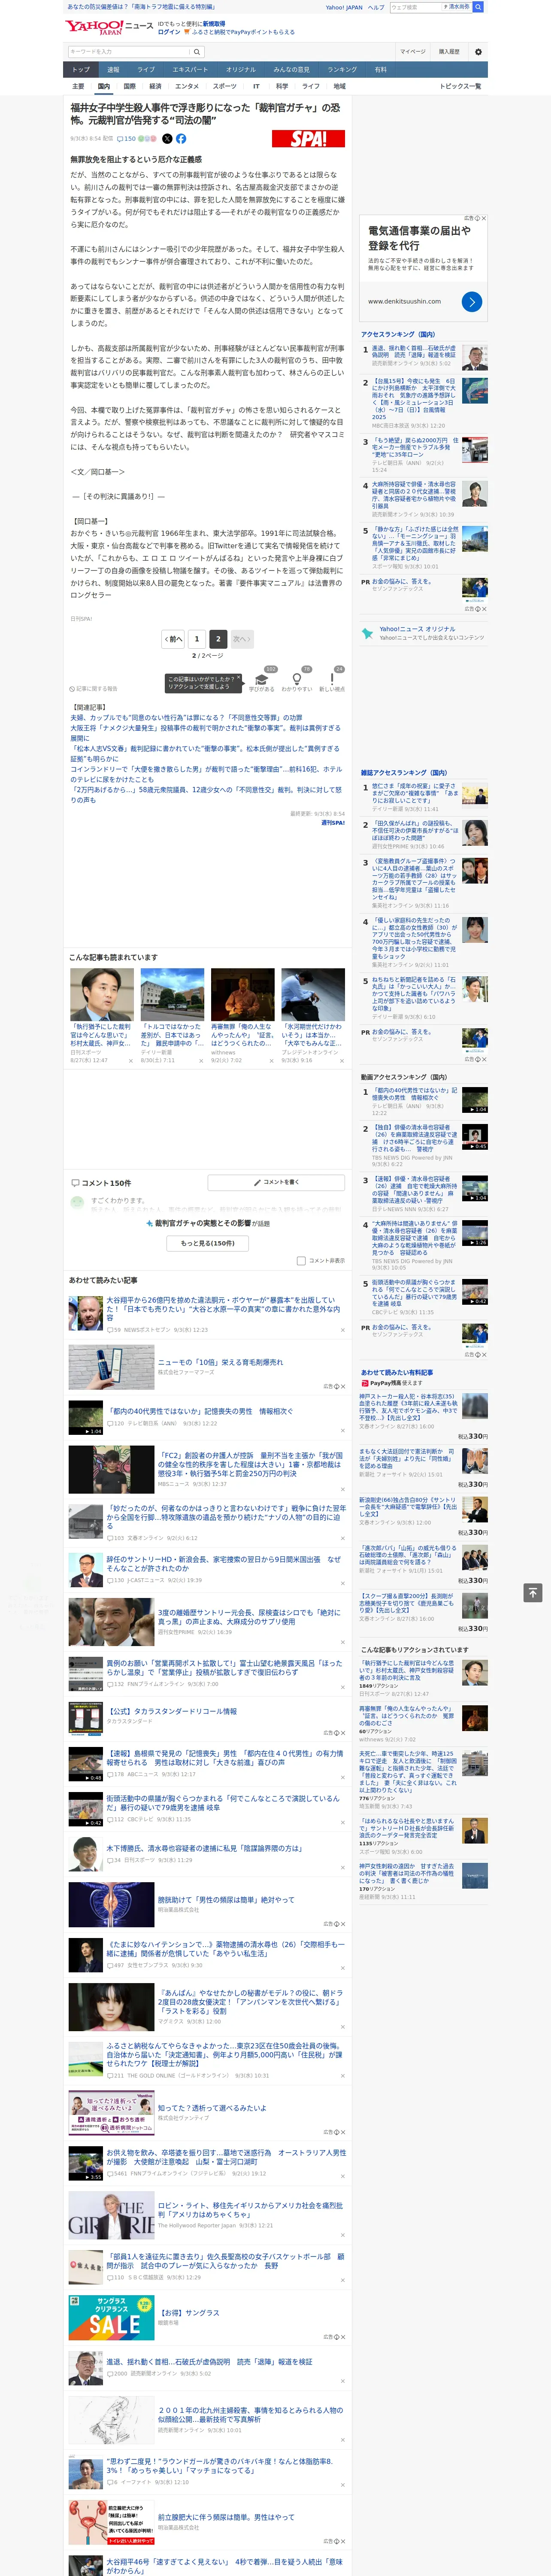This screenshot has width=551, height=2576.
Task: Open related link about コインランドリー裁判
Action: tap(206, 774)
